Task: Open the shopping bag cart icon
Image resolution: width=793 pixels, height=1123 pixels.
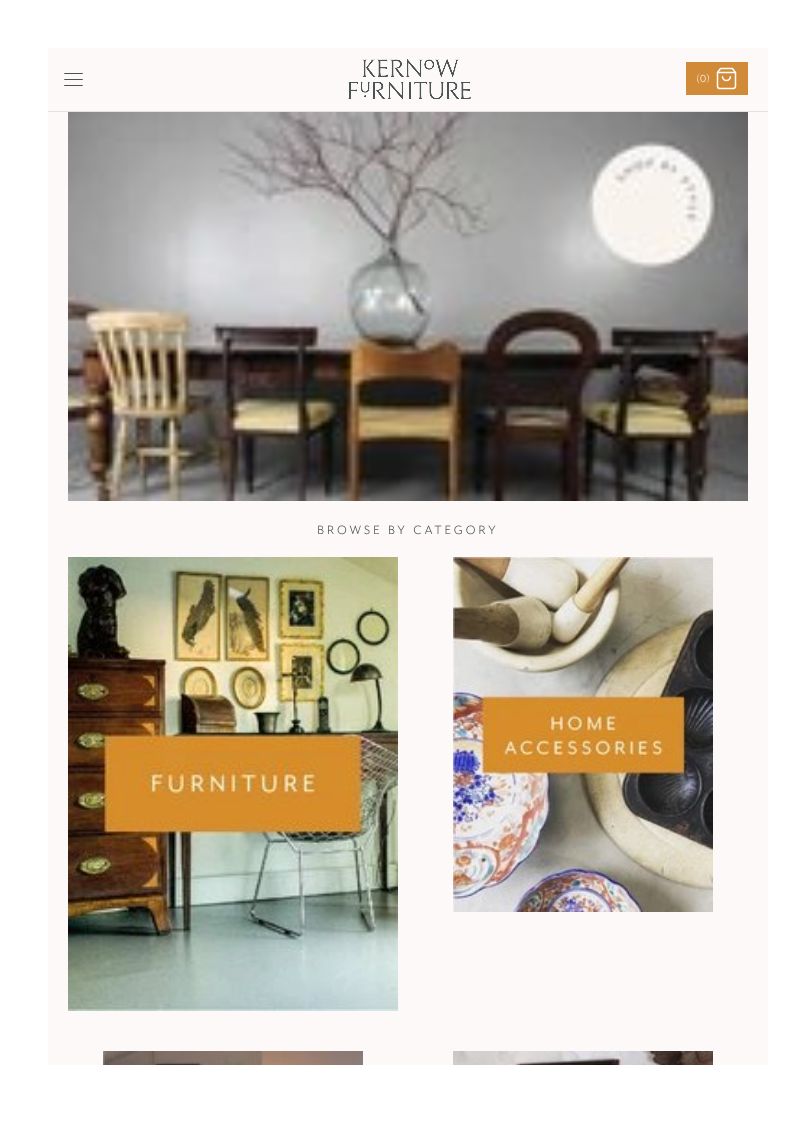Action: point(726,78)
